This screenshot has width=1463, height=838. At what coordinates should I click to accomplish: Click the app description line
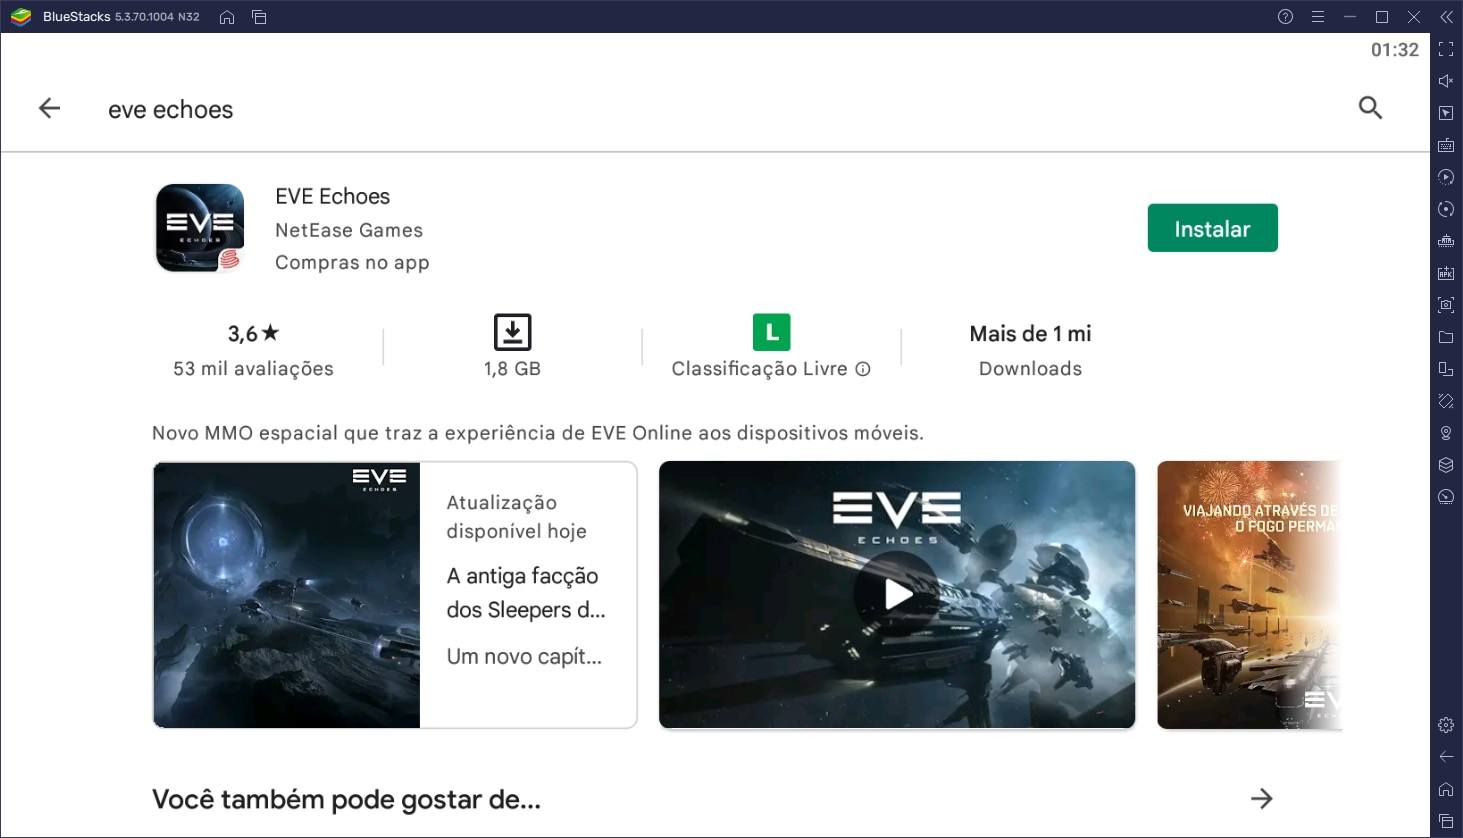(538, 433)
